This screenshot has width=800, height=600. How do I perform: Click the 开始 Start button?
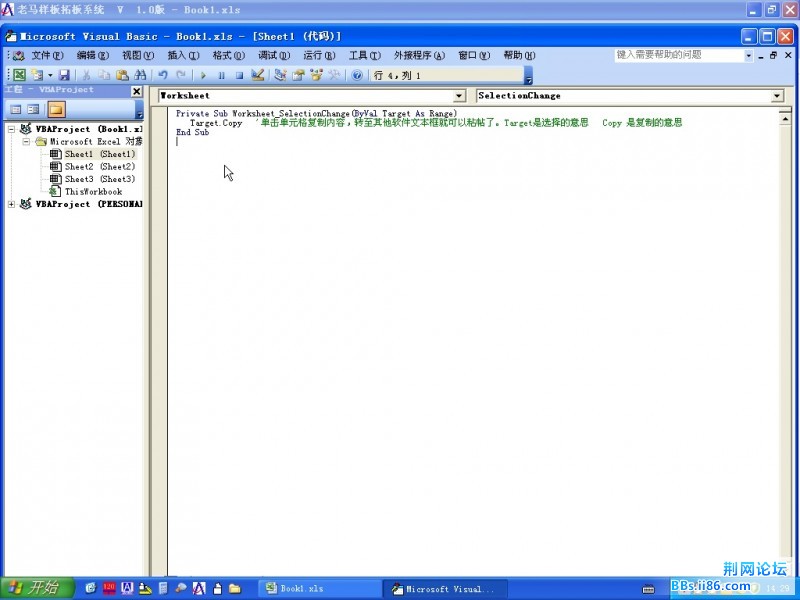pyautogui.click(x=33, y=588)
